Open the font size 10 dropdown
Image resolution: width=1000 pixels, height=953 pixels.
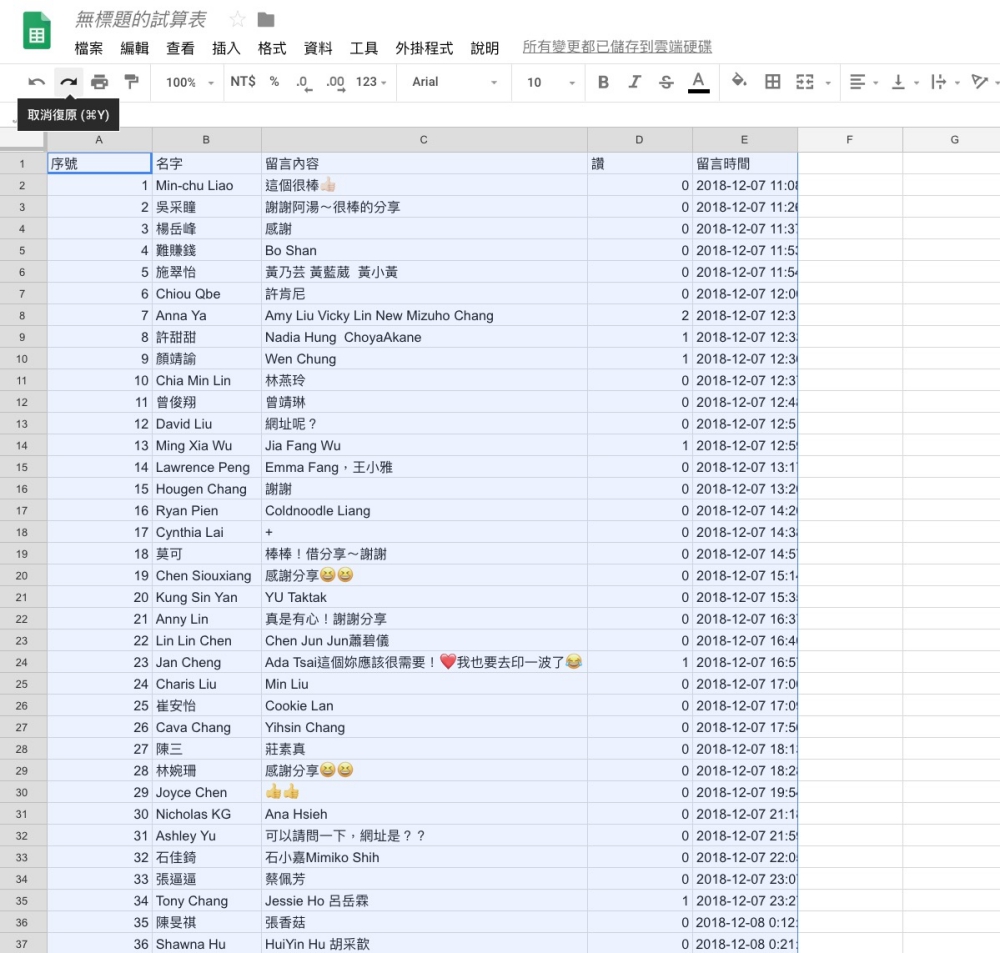click(551, 82)
